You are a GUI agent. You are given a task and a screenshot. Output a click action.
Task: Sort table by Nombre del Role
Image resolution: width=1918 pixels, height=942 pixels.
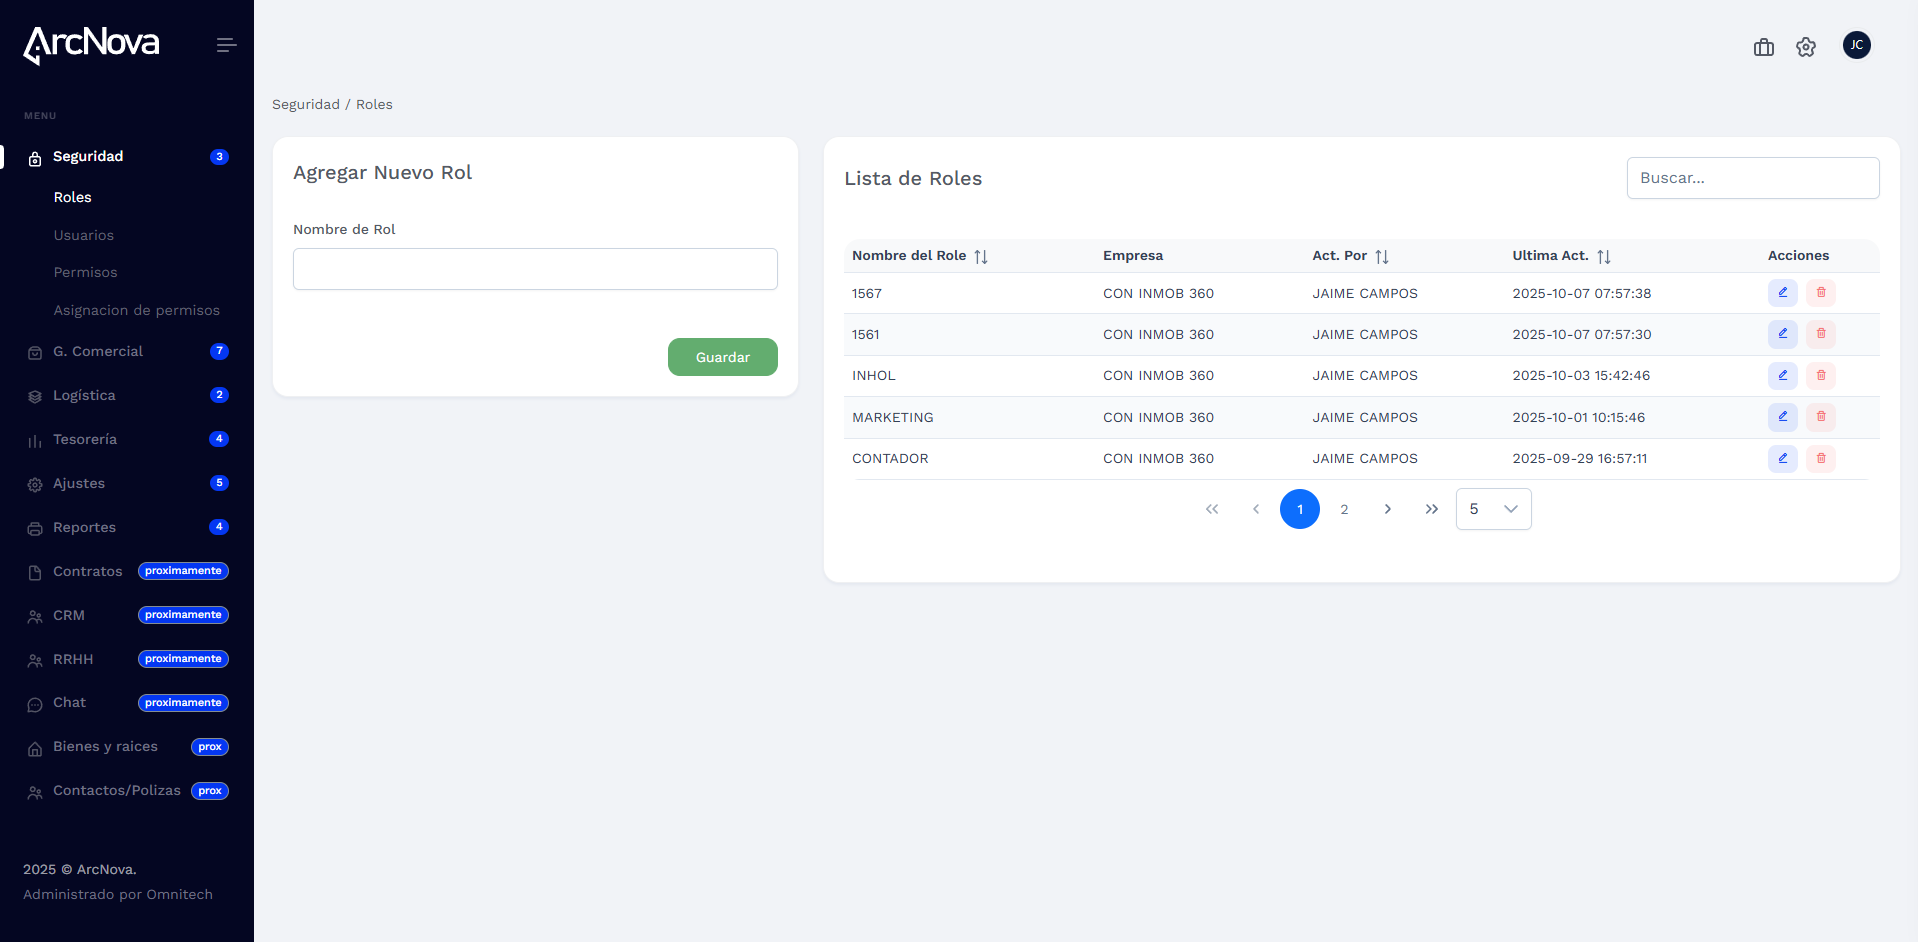tap(980, 257)
